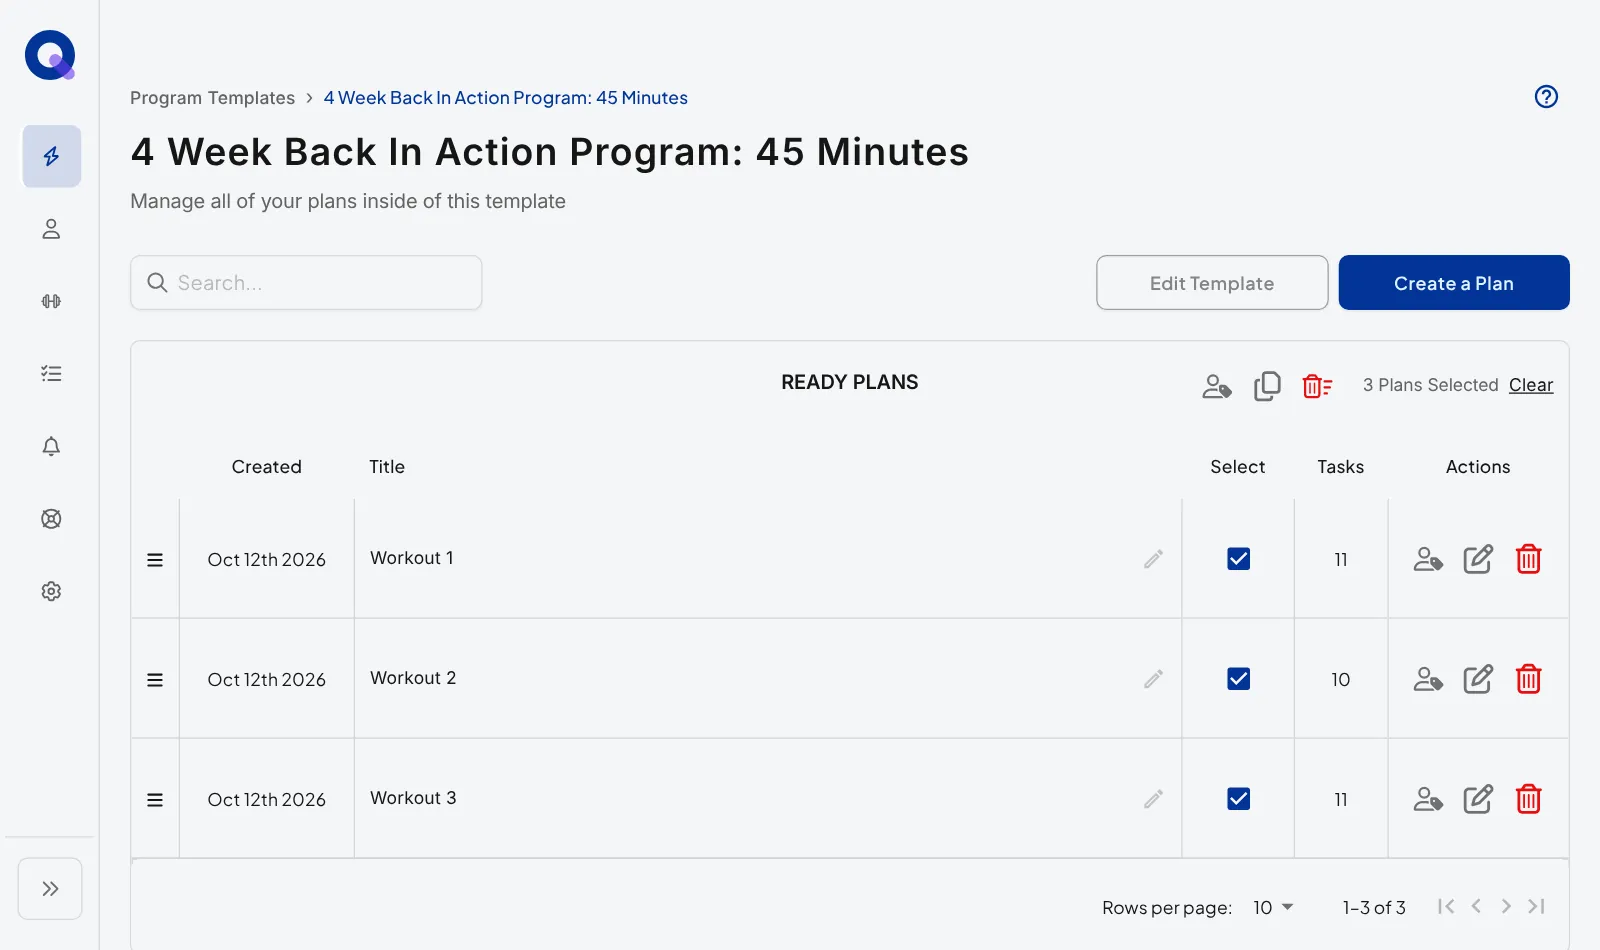Uncheck the Workout 1 select checkbox

point(1238,559)
